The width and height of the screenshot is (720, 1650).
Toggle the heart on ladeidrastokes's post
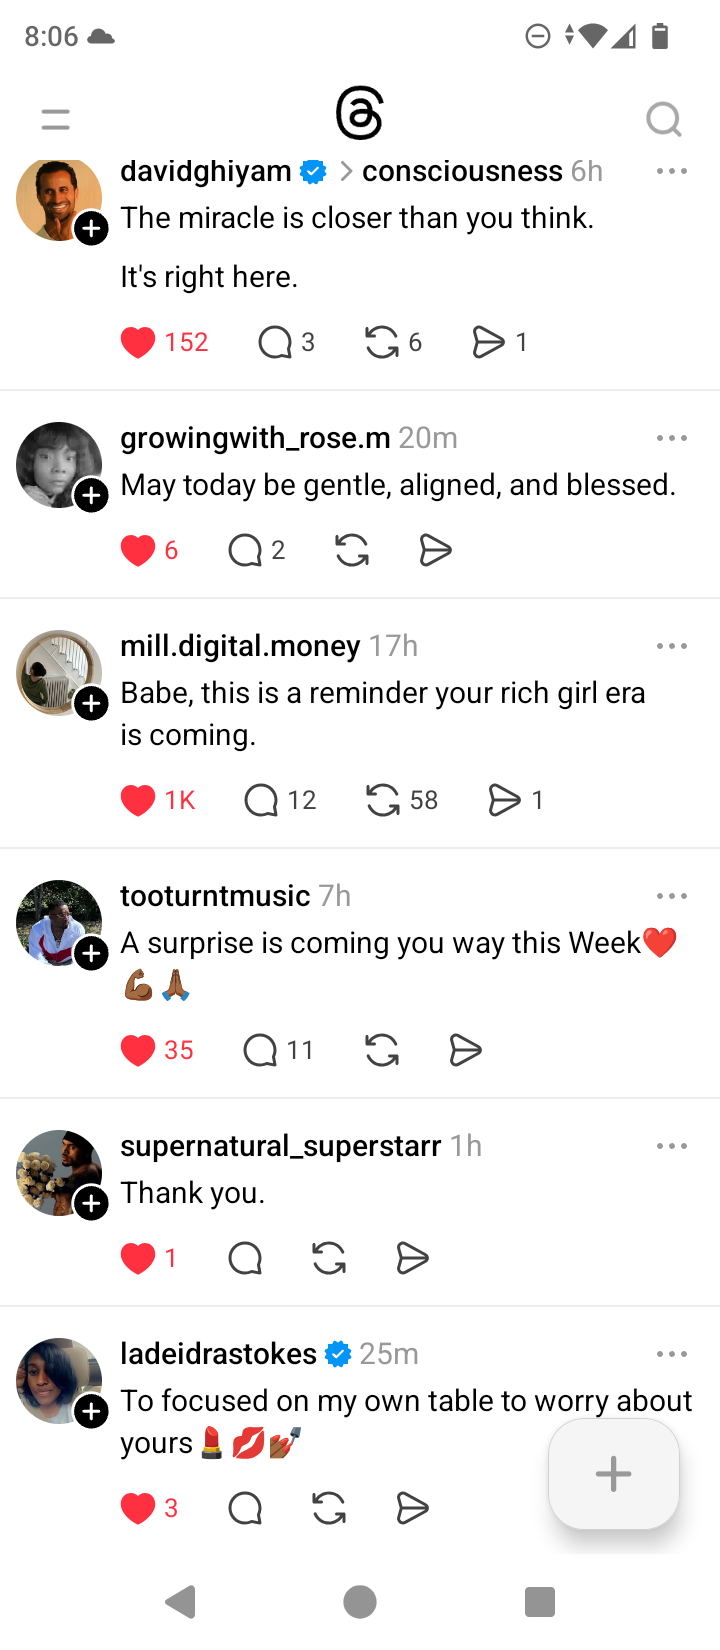138,1508
